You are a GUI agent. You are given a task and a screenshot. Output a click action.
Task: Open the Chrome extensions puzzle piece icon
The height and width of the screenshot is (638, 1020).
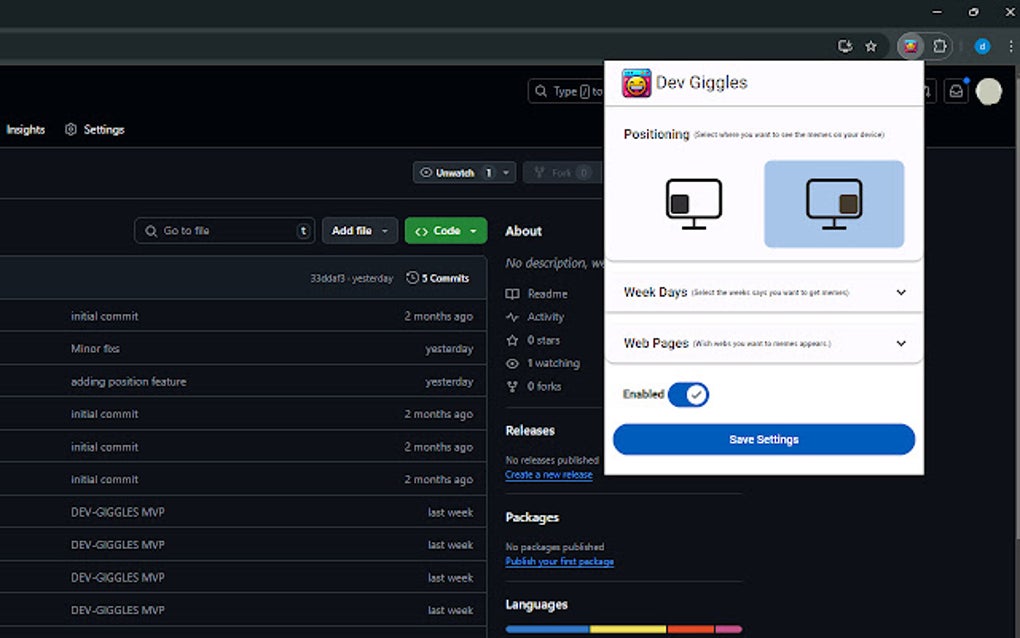pyautogui.click(x=939, y=46)
